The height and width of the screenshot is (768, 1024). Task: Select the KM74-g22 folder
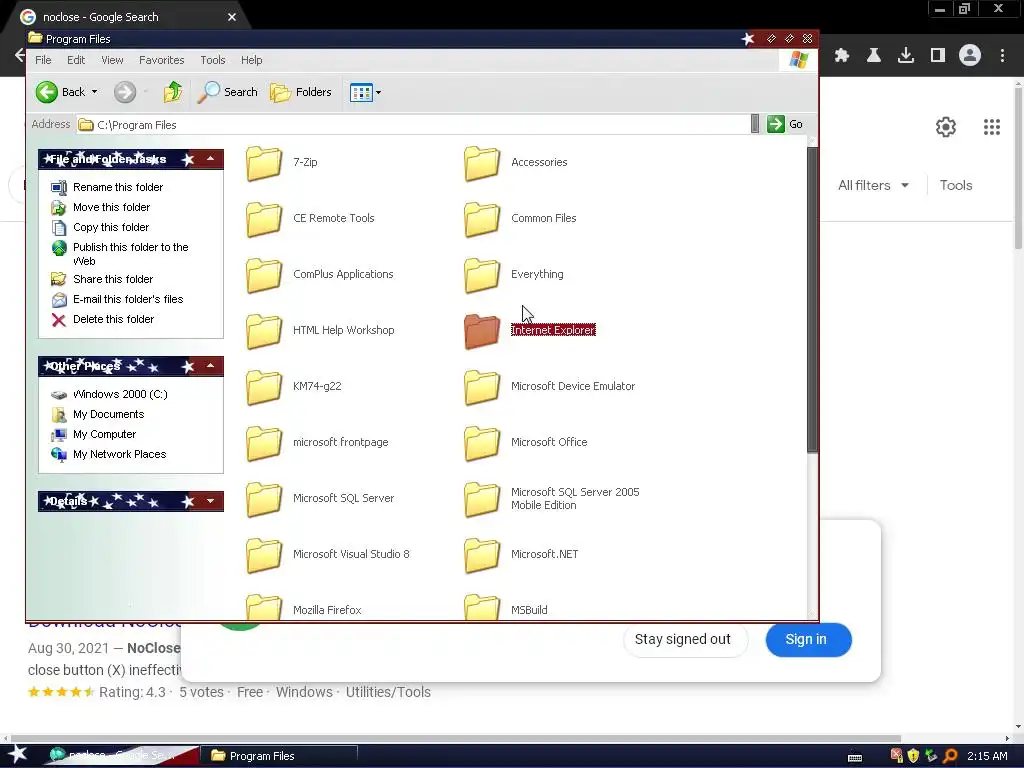264,387
